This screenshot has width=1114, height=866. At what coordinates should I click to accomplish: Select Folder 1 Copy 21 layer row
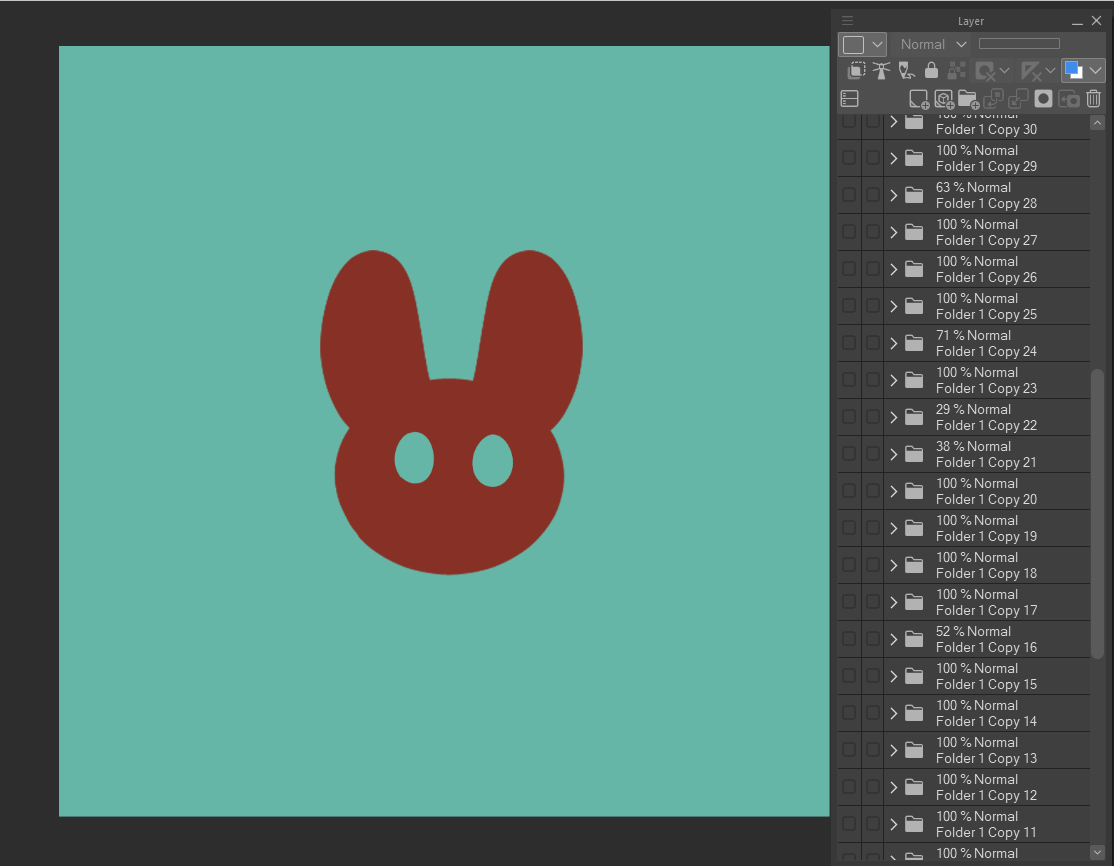(963, 453)
